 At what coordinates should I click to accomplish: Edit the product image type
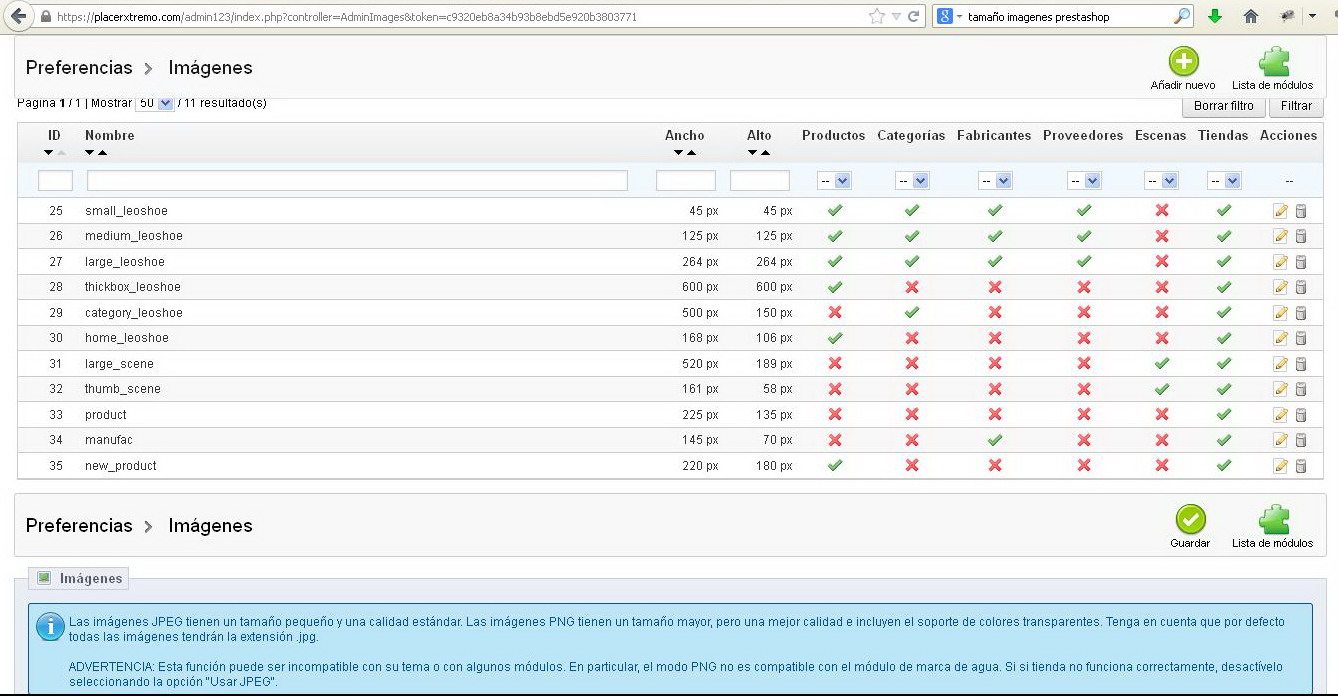coord(1280,415)
